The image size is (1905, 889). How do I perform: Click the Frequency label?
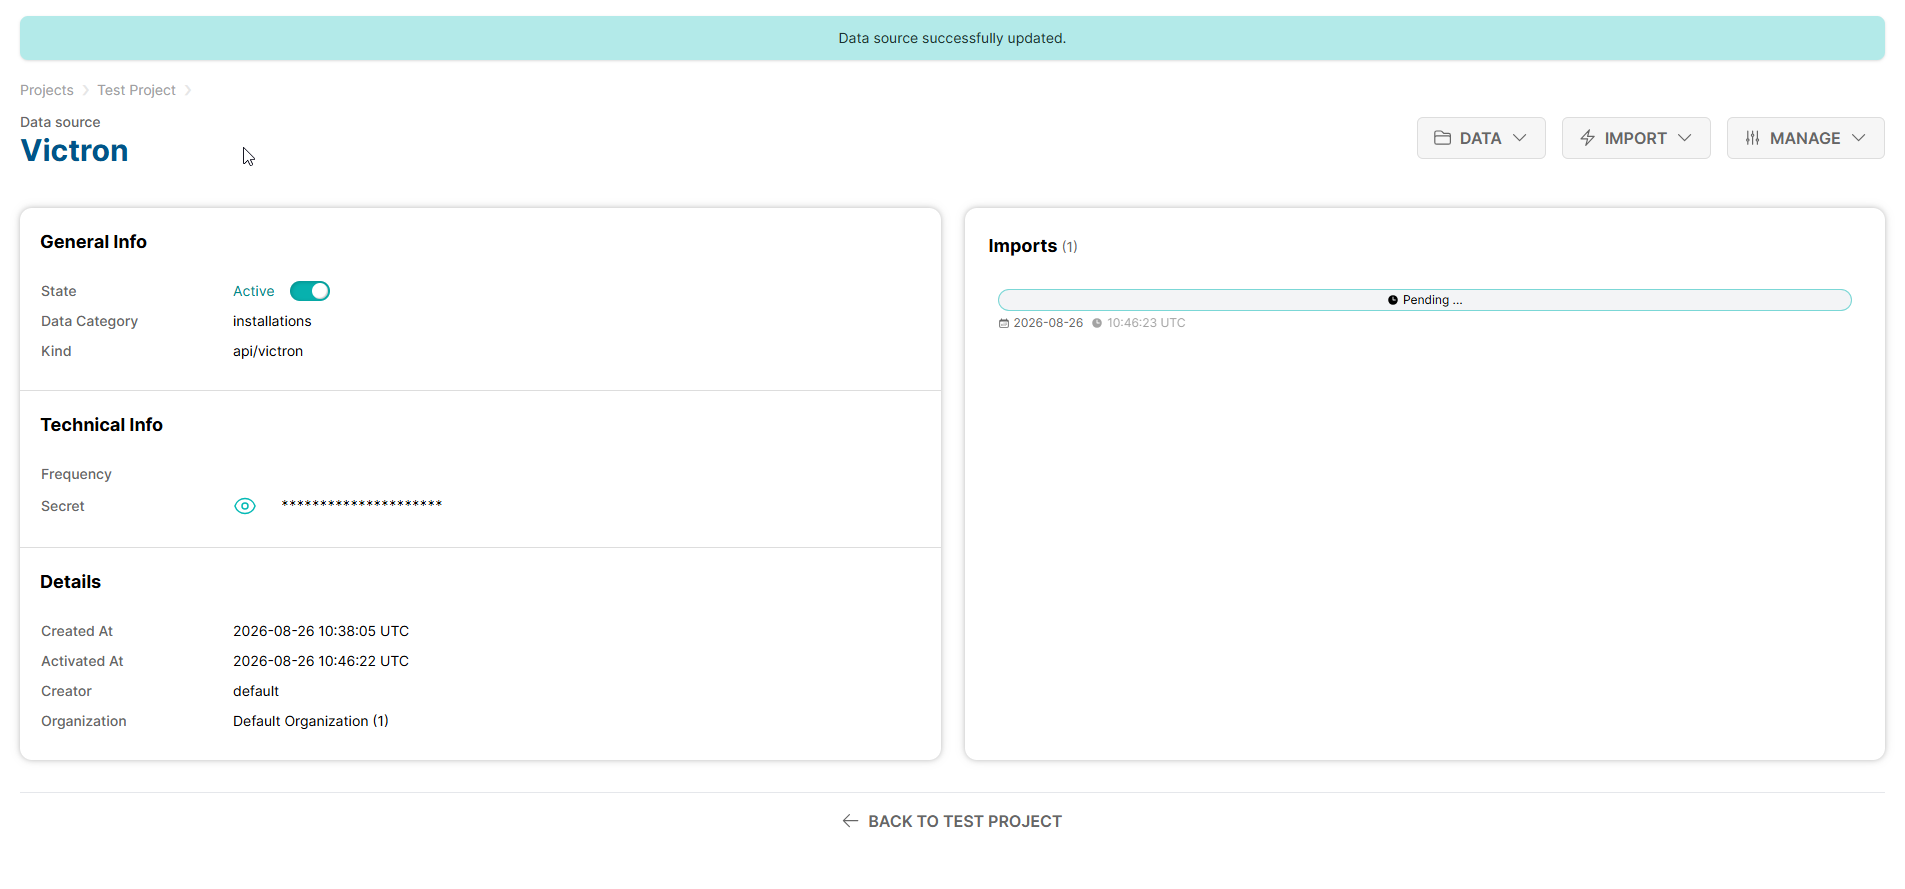[76, 474]
